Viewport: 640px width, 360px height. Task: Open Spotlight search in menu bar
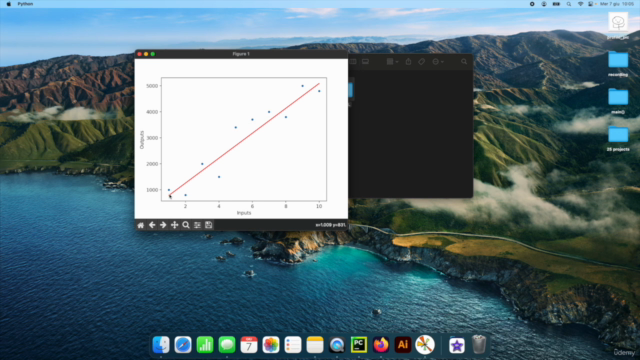tap(569, 4)
